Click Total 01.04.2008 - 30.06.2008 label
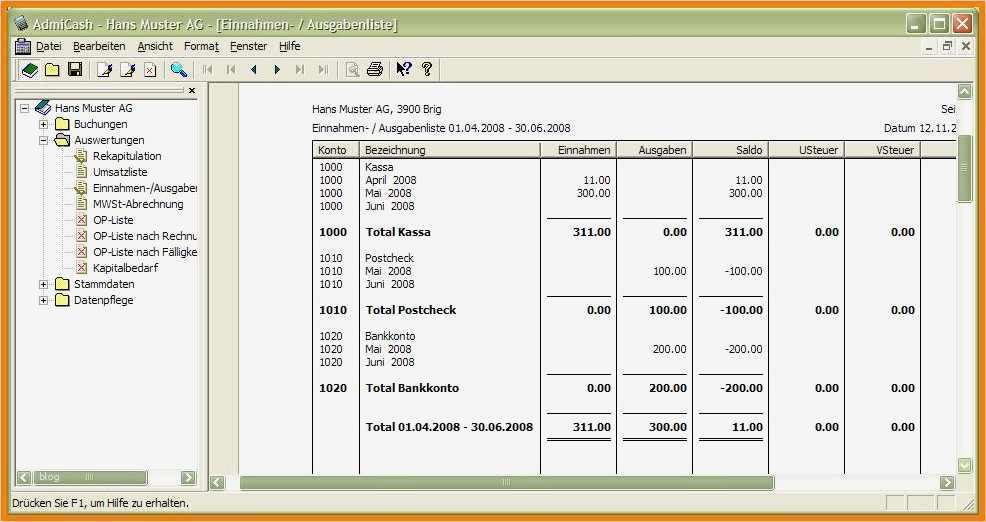The image size is (986, 522). [449, 427]
